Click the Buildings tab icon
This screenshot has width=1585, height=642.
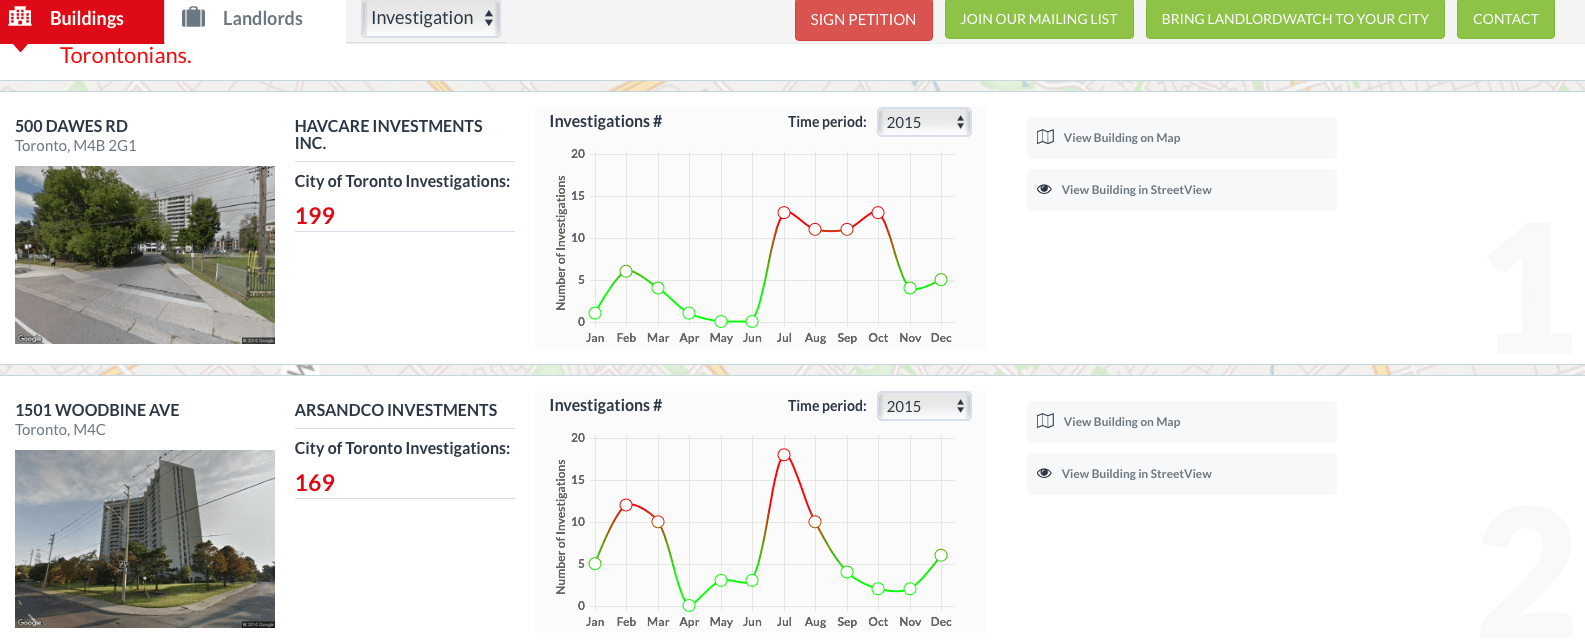pos(20,17)
